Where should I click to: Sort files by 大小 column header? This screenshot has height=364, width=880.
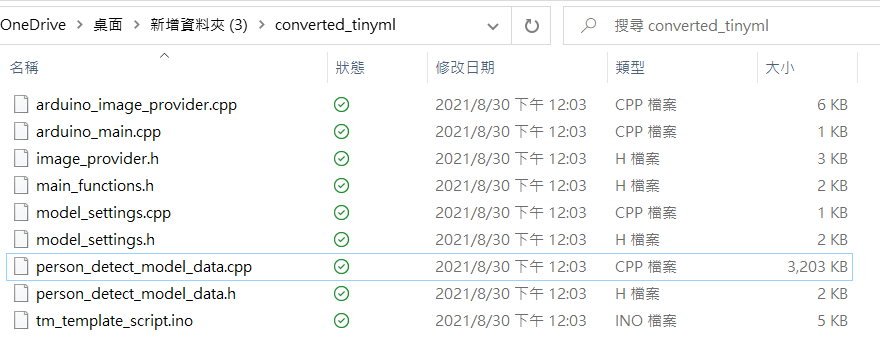click(780, 68)
